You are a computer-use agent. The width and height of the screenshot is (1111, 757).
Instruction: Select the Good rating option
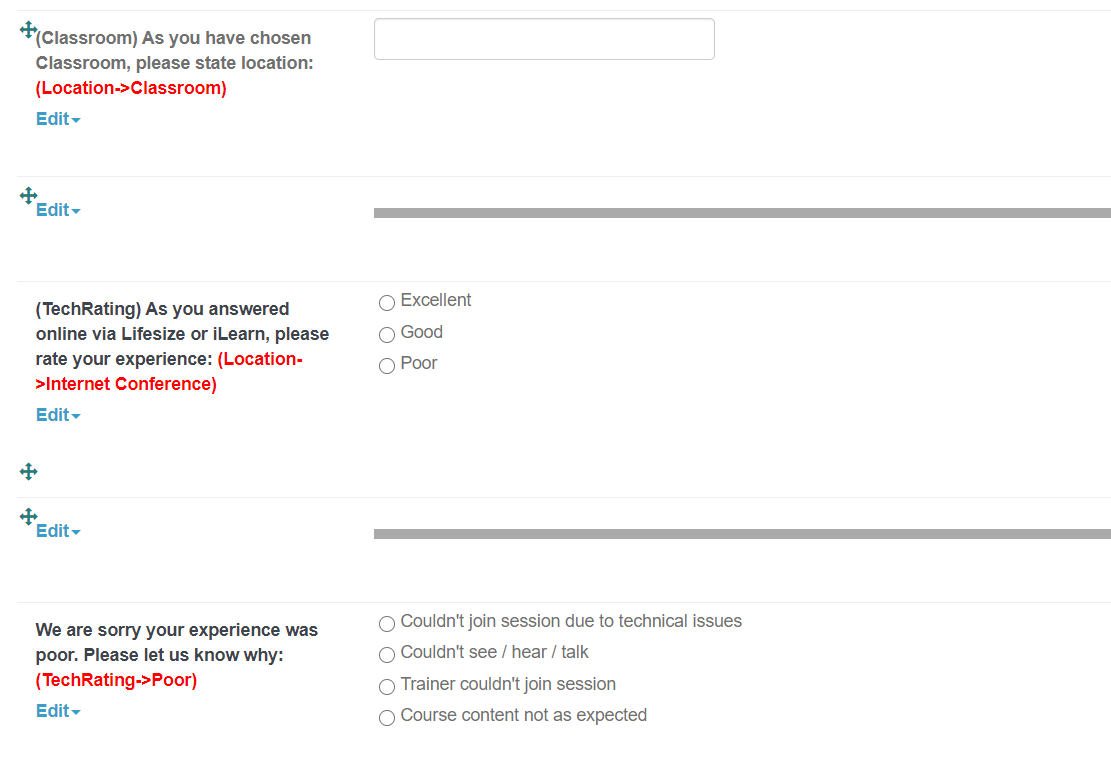click(x=387, y=335)
